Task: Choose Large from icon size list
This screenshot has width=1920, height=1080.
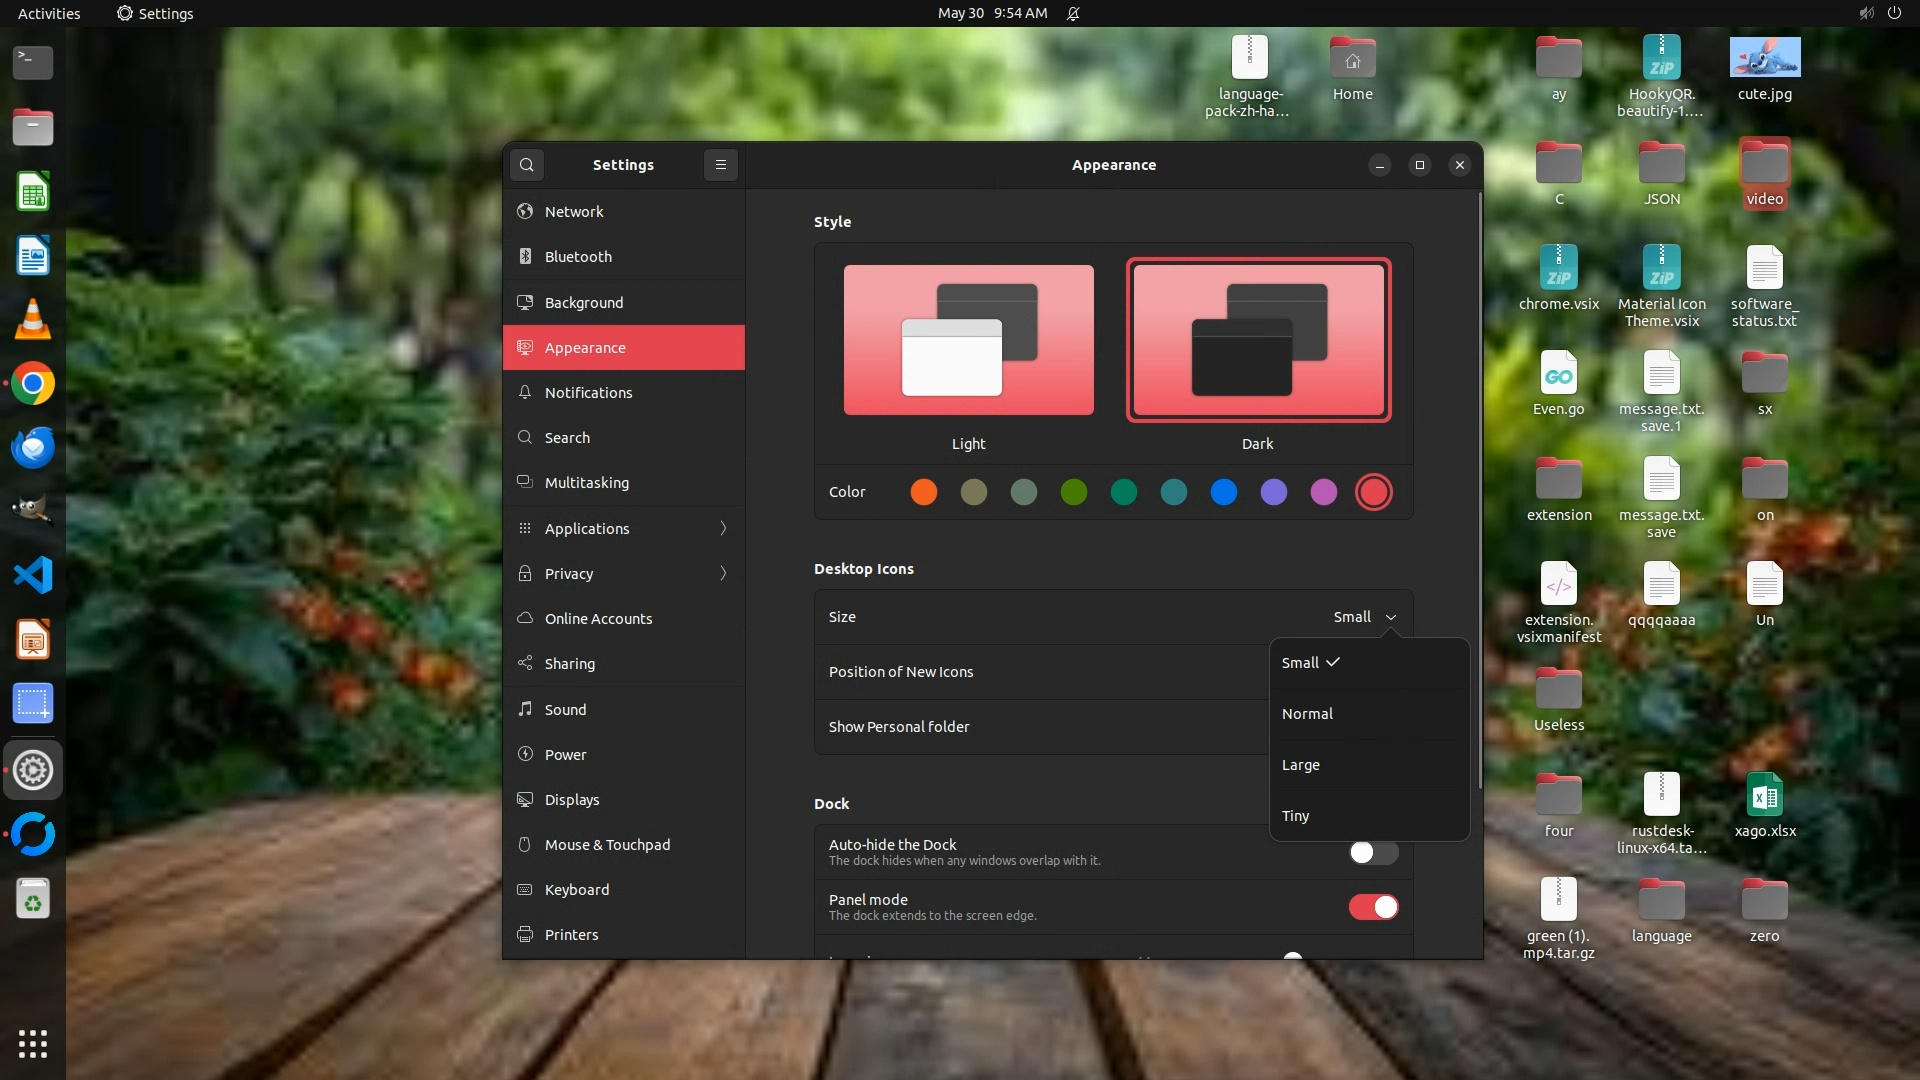Action: [x=1301, y=765]
